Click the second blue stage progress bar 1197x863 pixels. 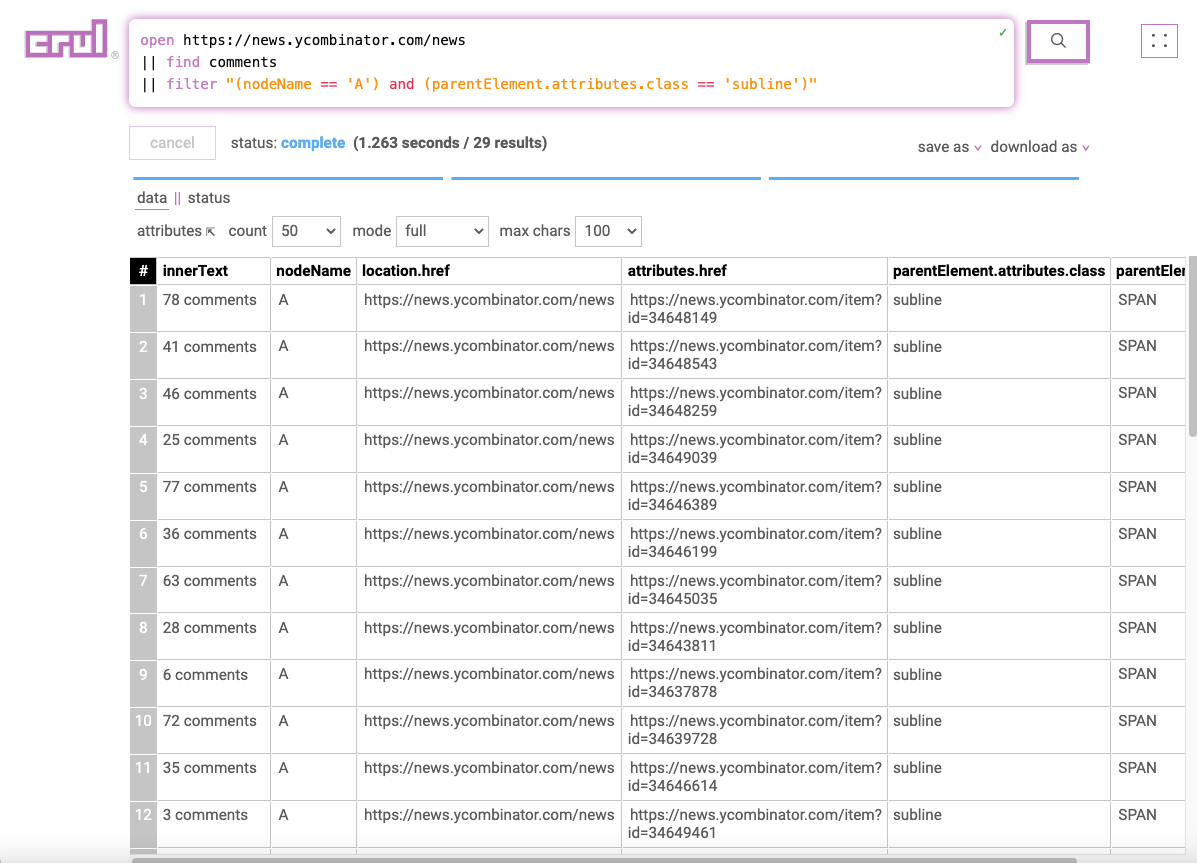click(606, 178)
